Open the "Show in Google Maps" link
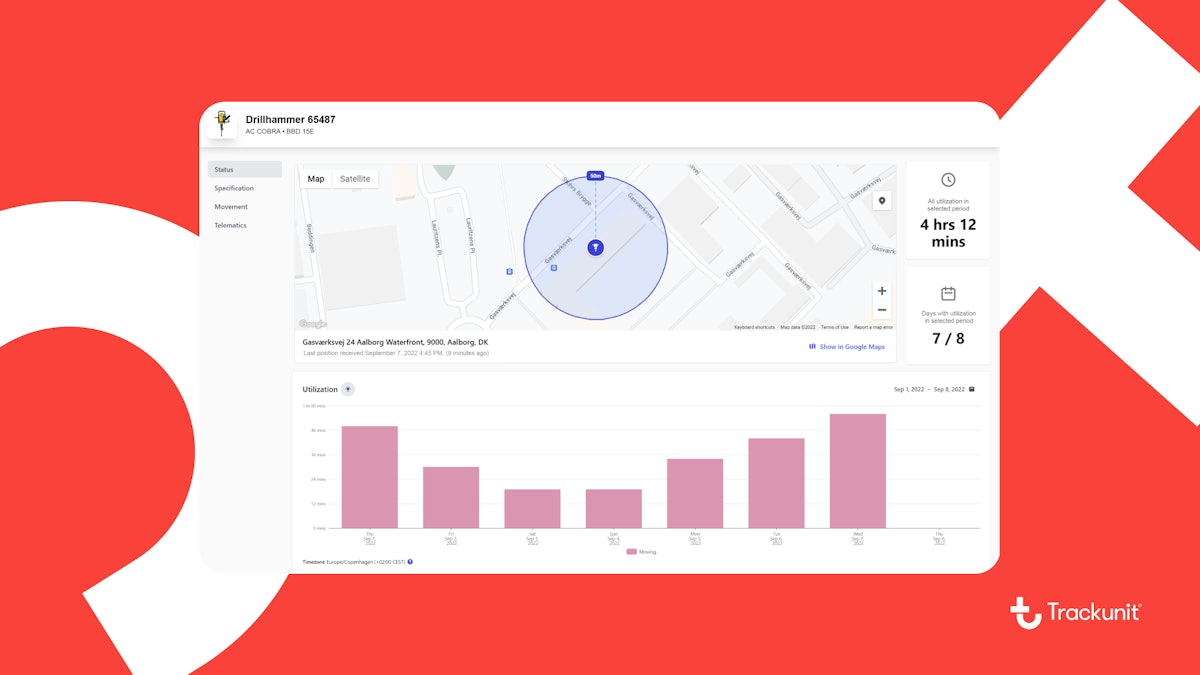Image resolution: width=1200 pixels, height=675 pixels. coord(853,346)
